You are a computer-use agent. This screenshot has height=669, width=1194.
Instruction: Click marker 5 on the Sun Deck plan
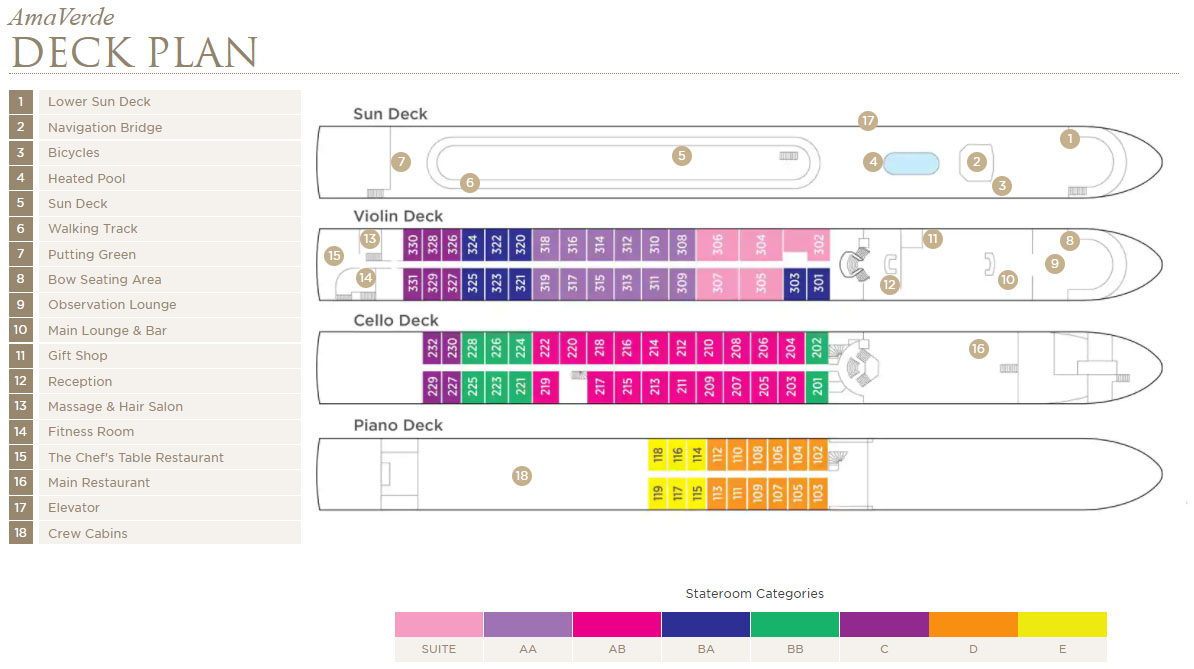click(682, 156)
